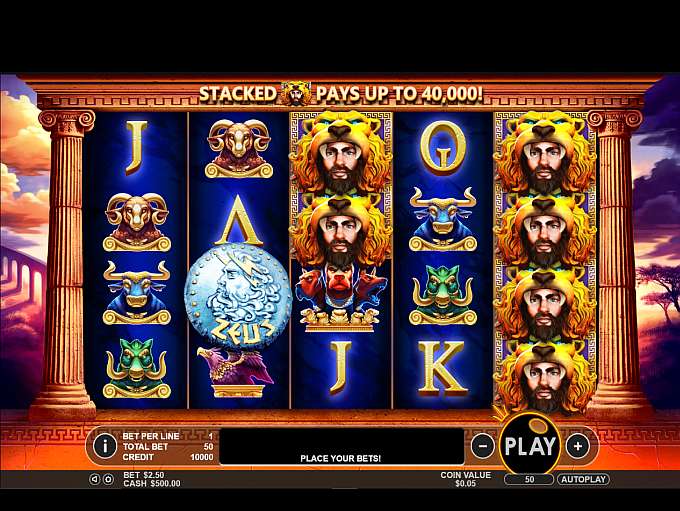The image size is (680, 511).
Task: Decrease the bet with minus button
Action: tap(483, 446)
